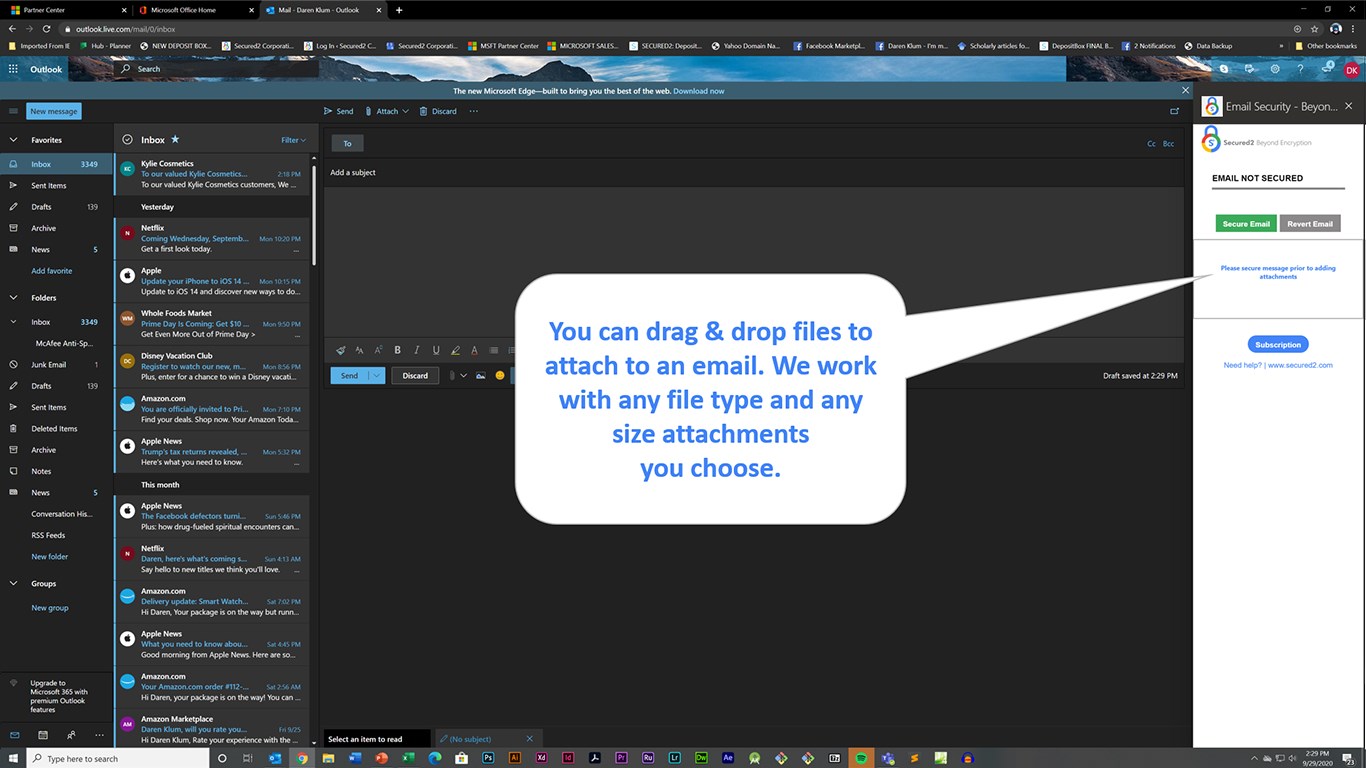Switch to the Microsoft Office Home tab

(x=196, y=10)
